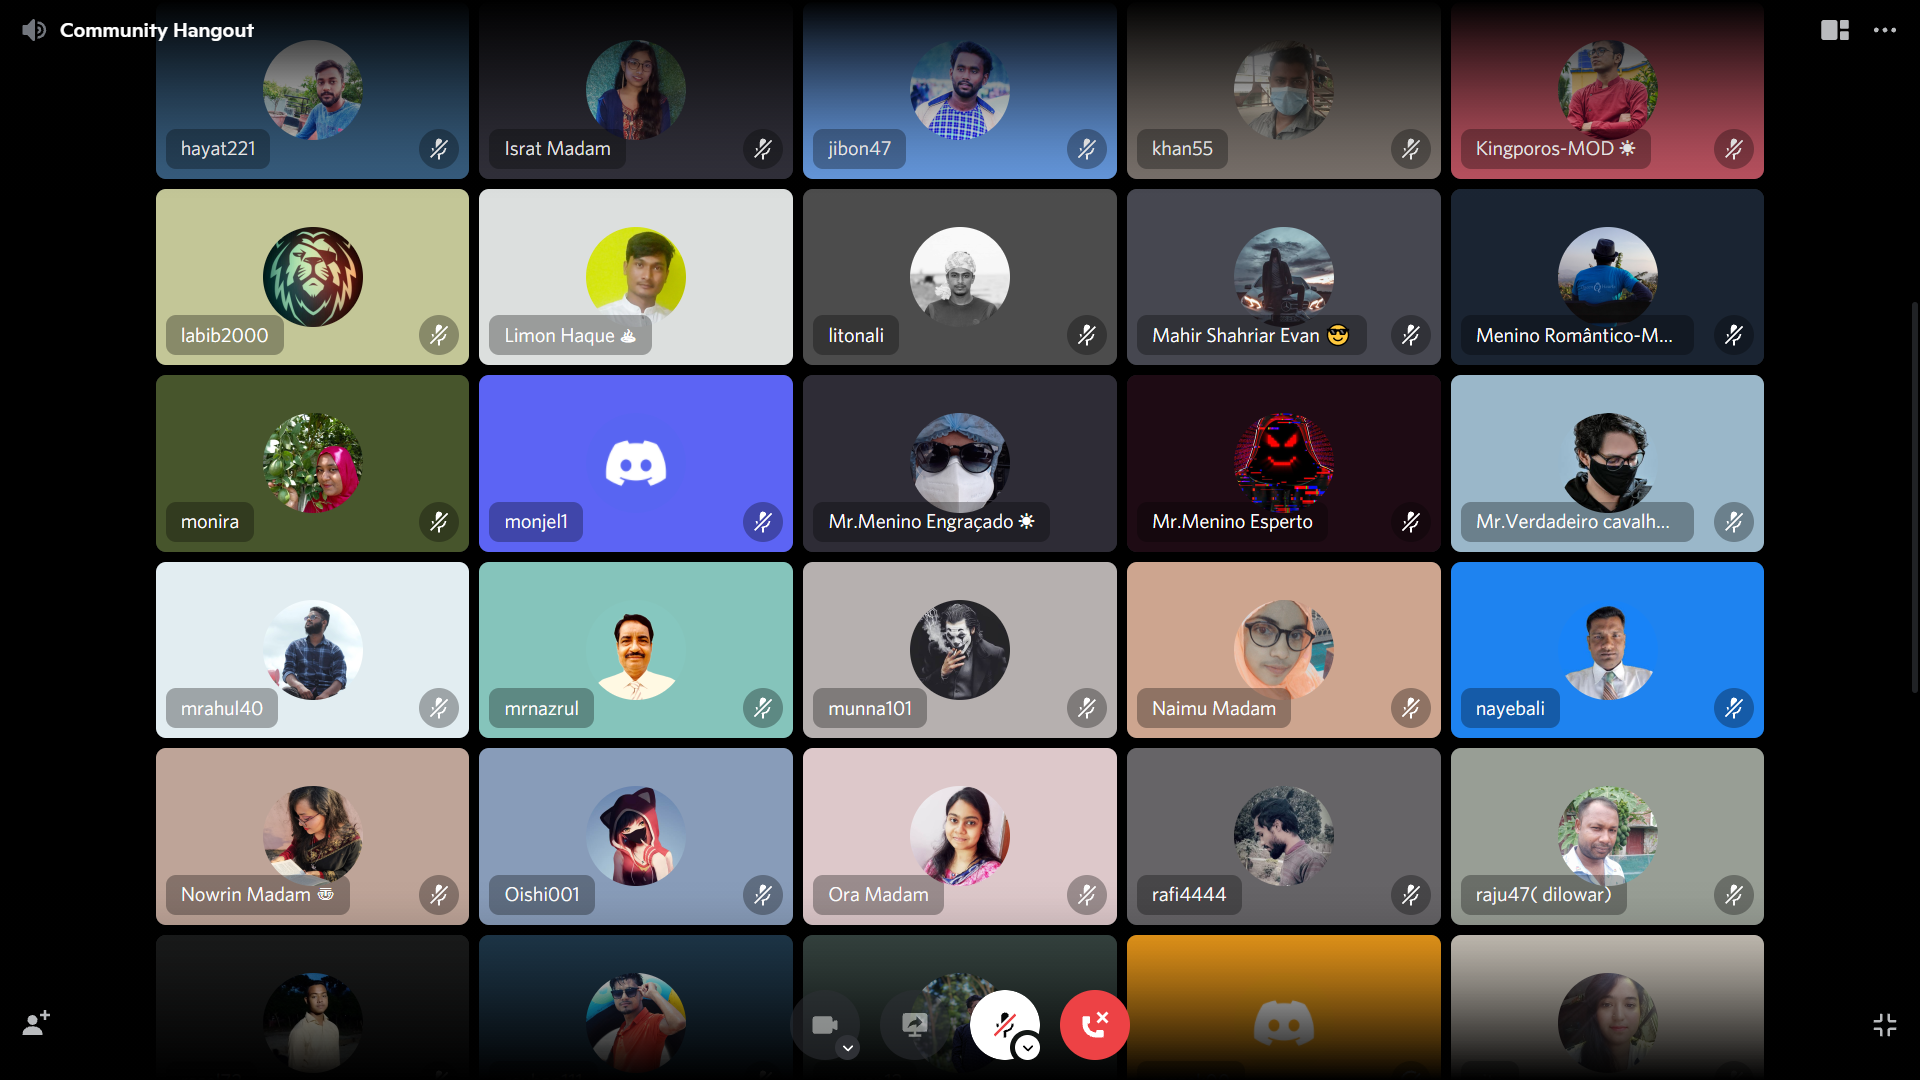Switch the grid layout view

click(1834, 30)
